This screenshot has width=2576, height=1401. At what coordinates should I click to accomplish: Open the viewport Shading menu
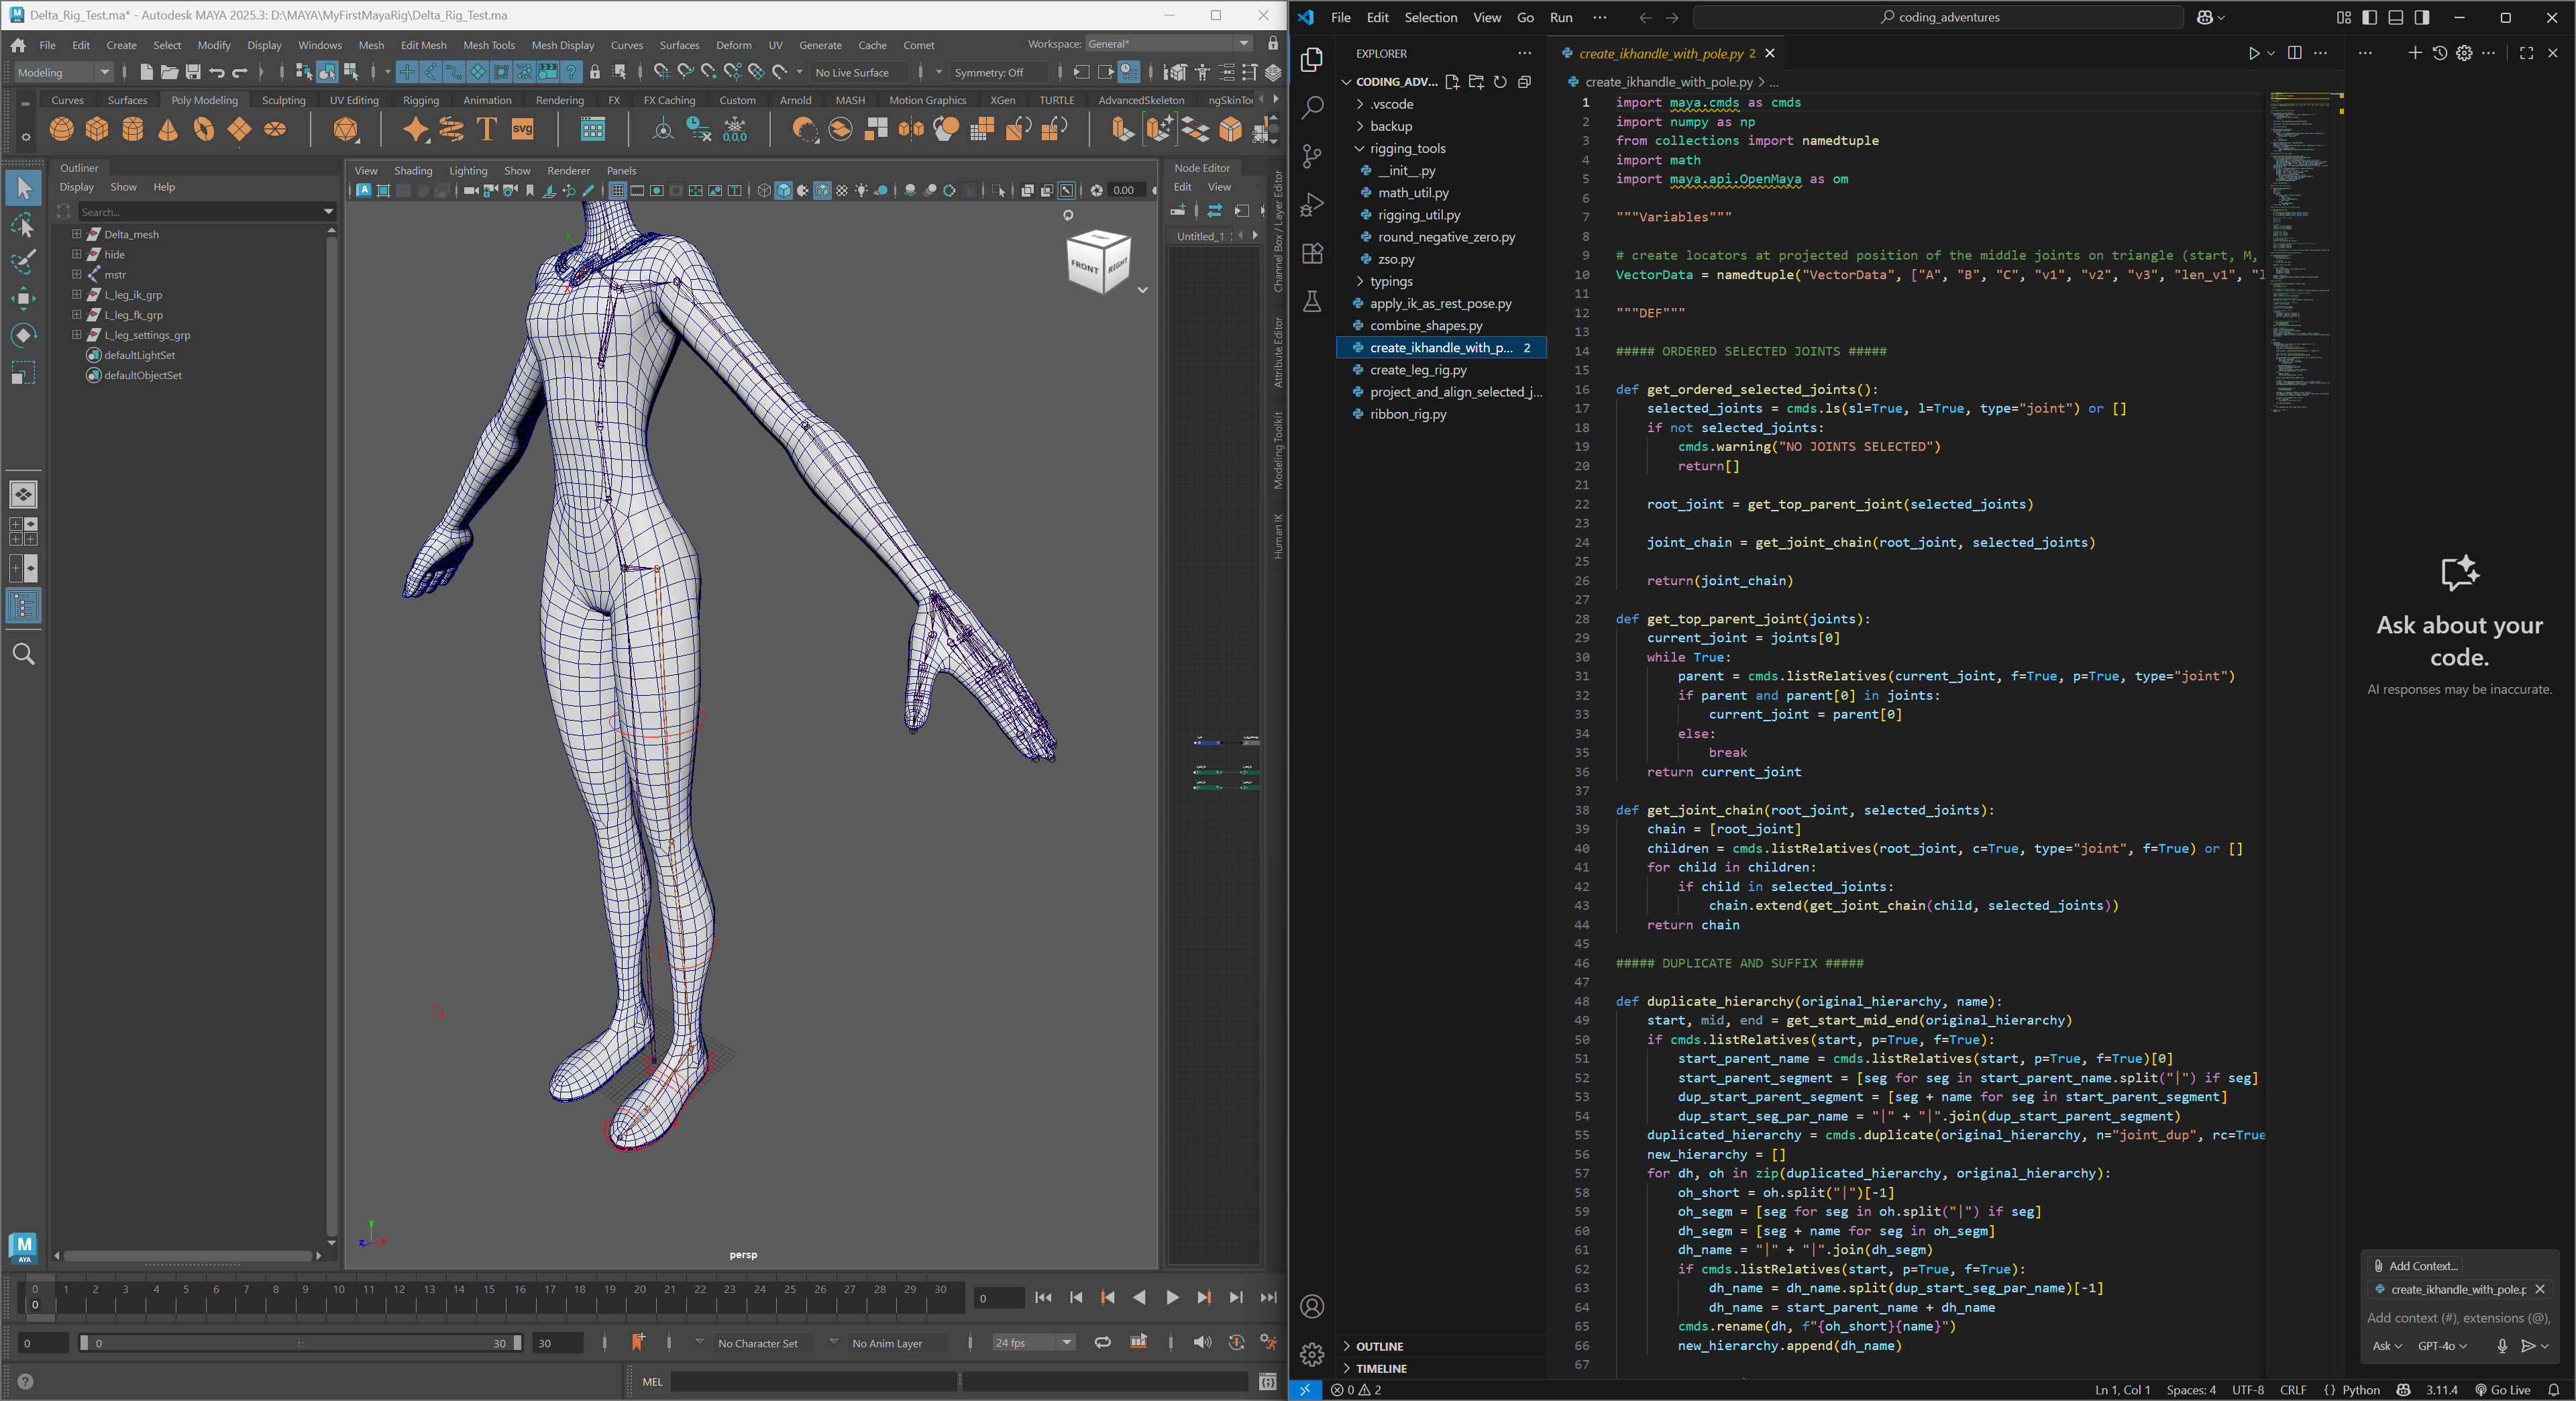tap(413, 171)
